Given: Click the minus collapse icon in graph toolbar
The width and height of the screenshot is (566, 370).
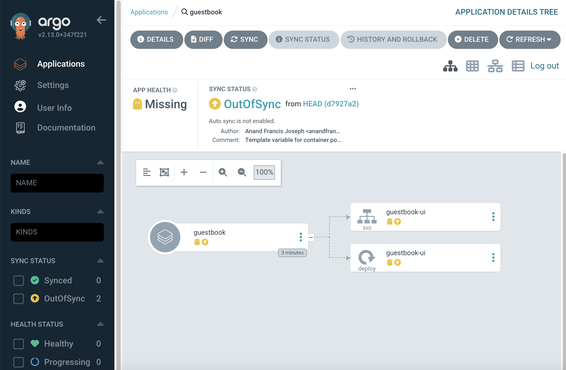Looking at the screenshot, I should (203, 172).
